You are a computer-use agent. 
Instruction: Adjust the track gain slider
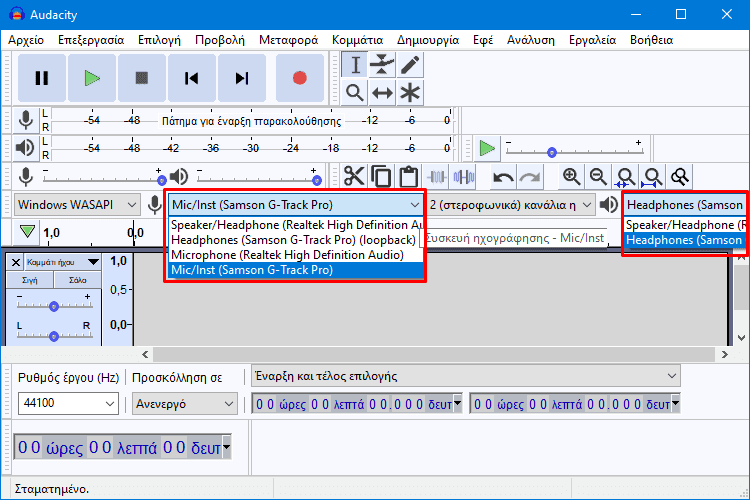click(x=54, y=305)
